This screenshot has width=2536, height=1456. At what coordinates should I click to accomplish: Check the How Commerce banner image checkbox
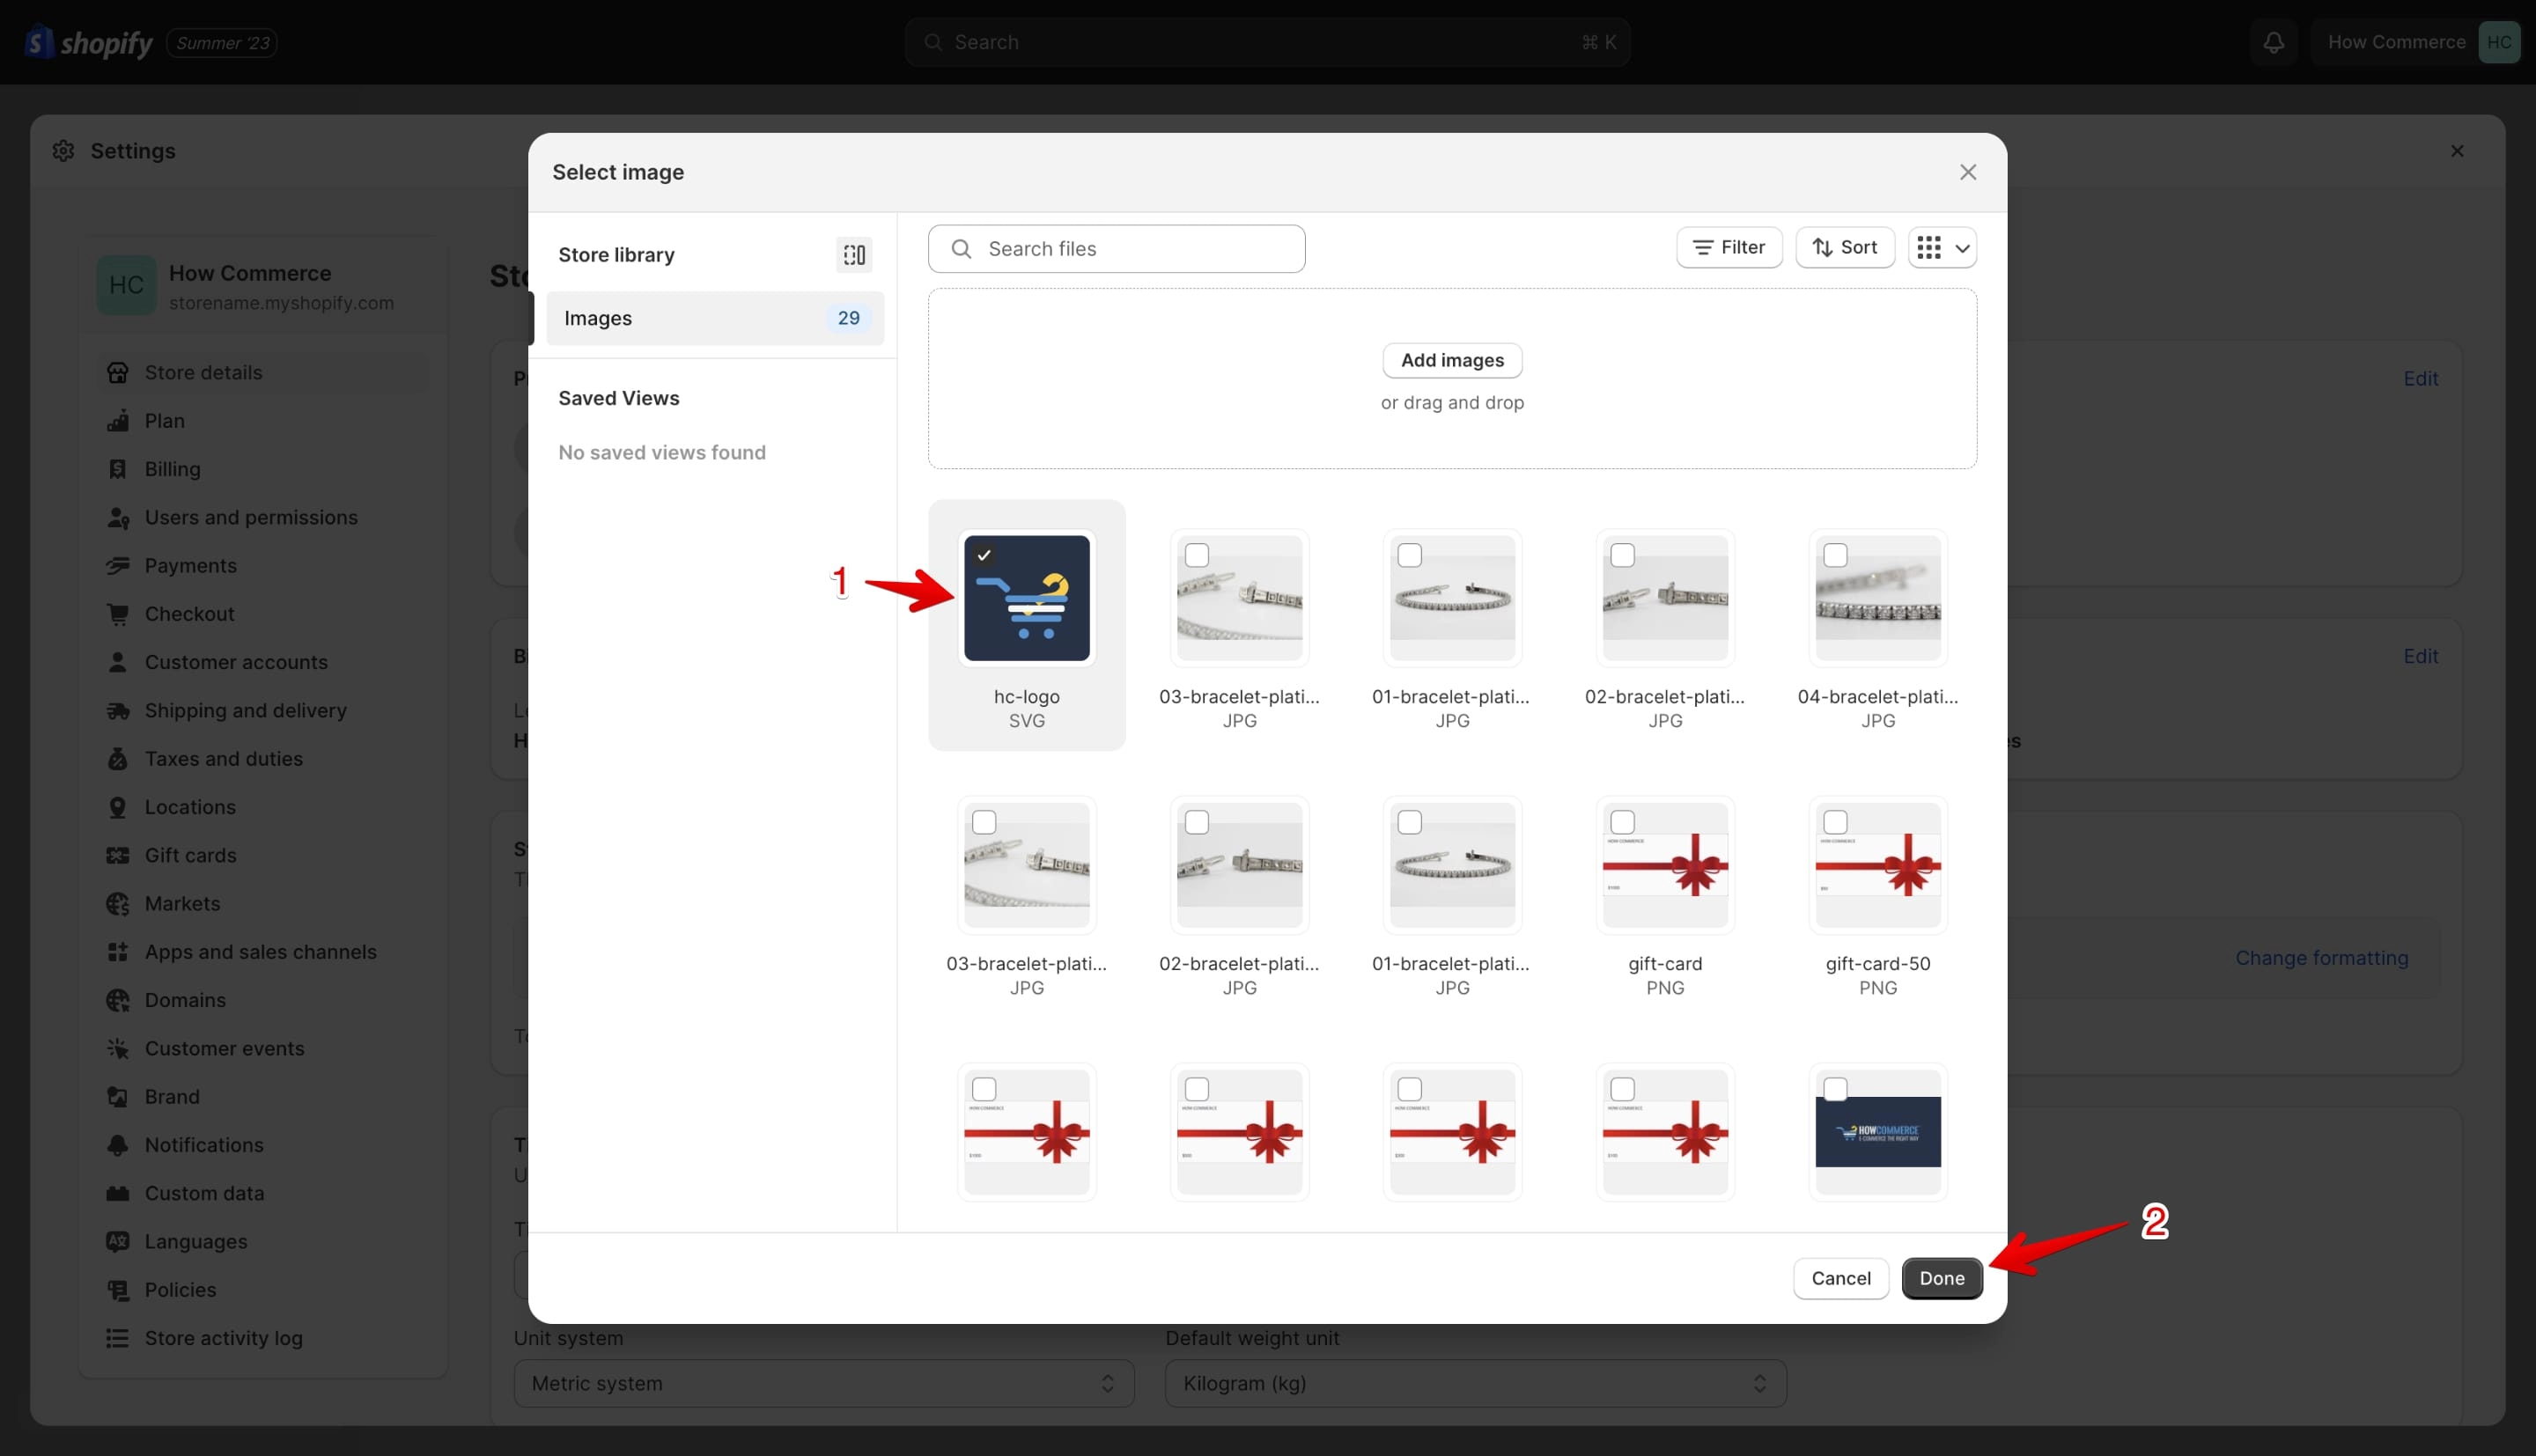point(1835,1089)
